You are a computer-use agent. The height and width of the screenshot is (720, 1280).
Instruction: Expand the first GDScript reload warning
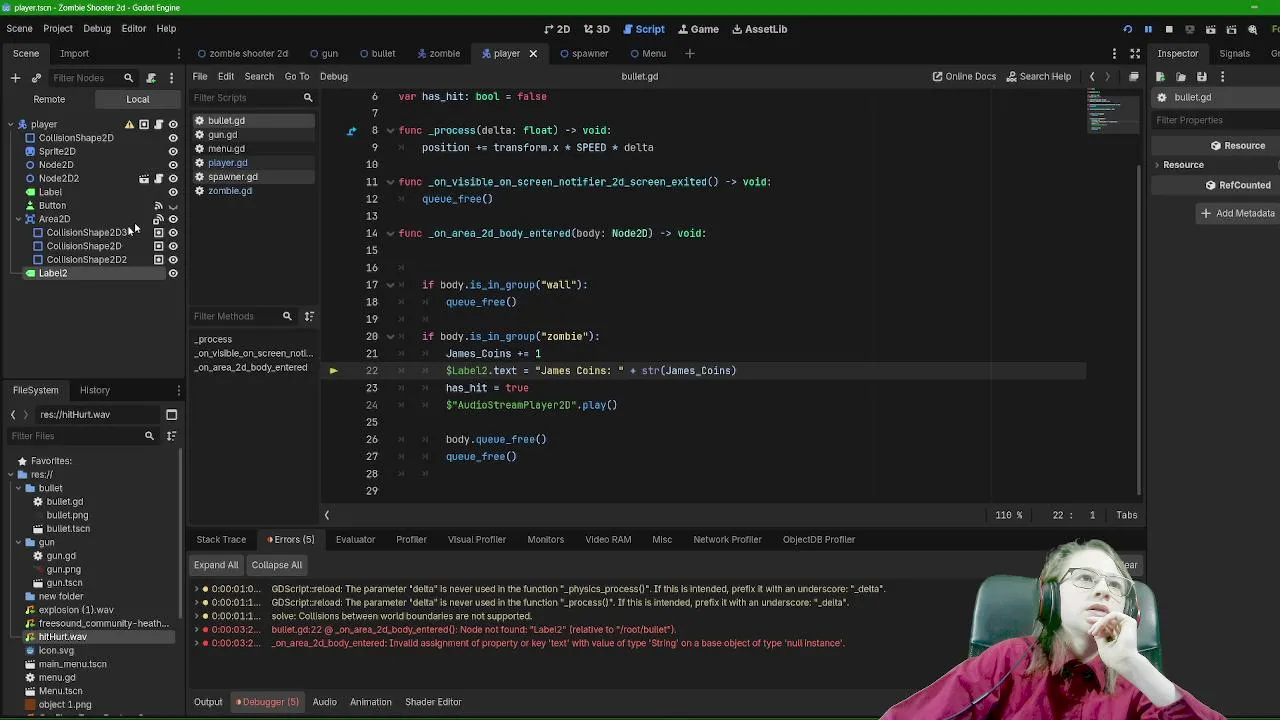tap(197, 589)
